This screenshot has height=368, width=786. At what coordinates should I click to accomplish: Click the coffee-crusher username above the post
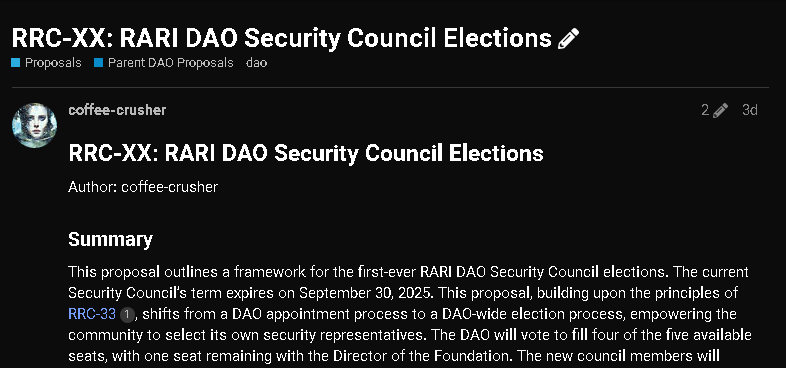tap(117, 110)
